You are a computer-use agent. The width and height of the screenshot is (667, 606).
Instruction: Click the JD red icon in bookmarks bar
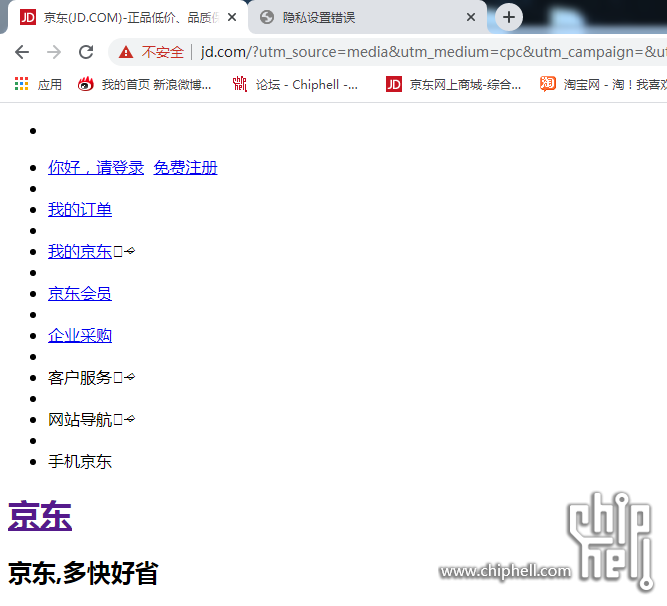tap(394, 84)
